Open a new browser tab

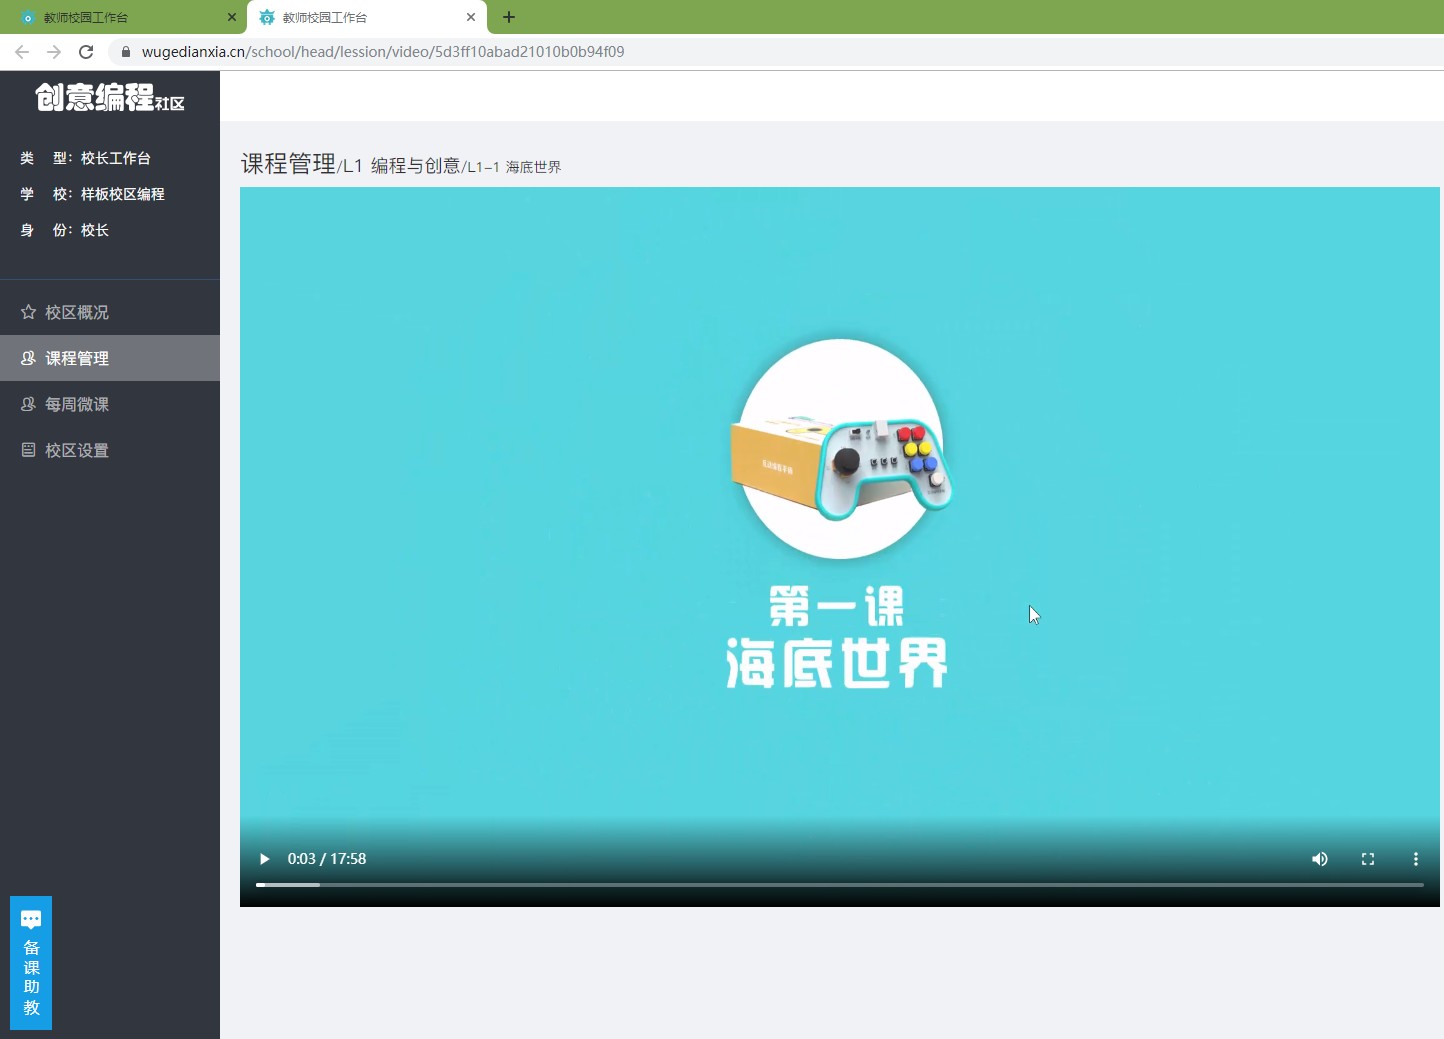[x=509, y=17]
